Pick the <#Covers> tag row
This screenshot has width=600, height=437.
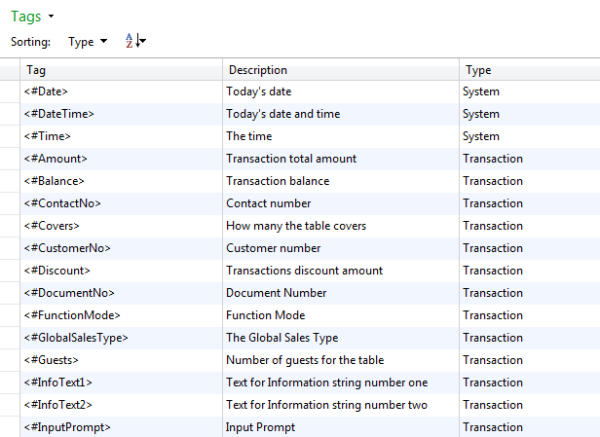(x=52, y=226)
